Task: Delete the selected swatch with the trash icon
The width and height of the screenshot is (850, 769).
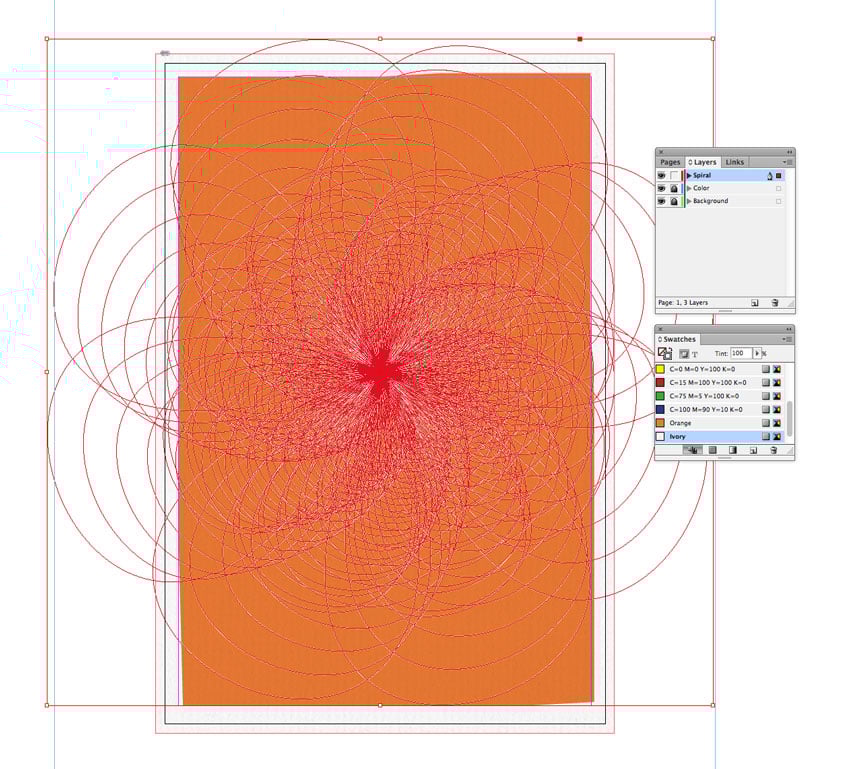Action: click(774, 450)
